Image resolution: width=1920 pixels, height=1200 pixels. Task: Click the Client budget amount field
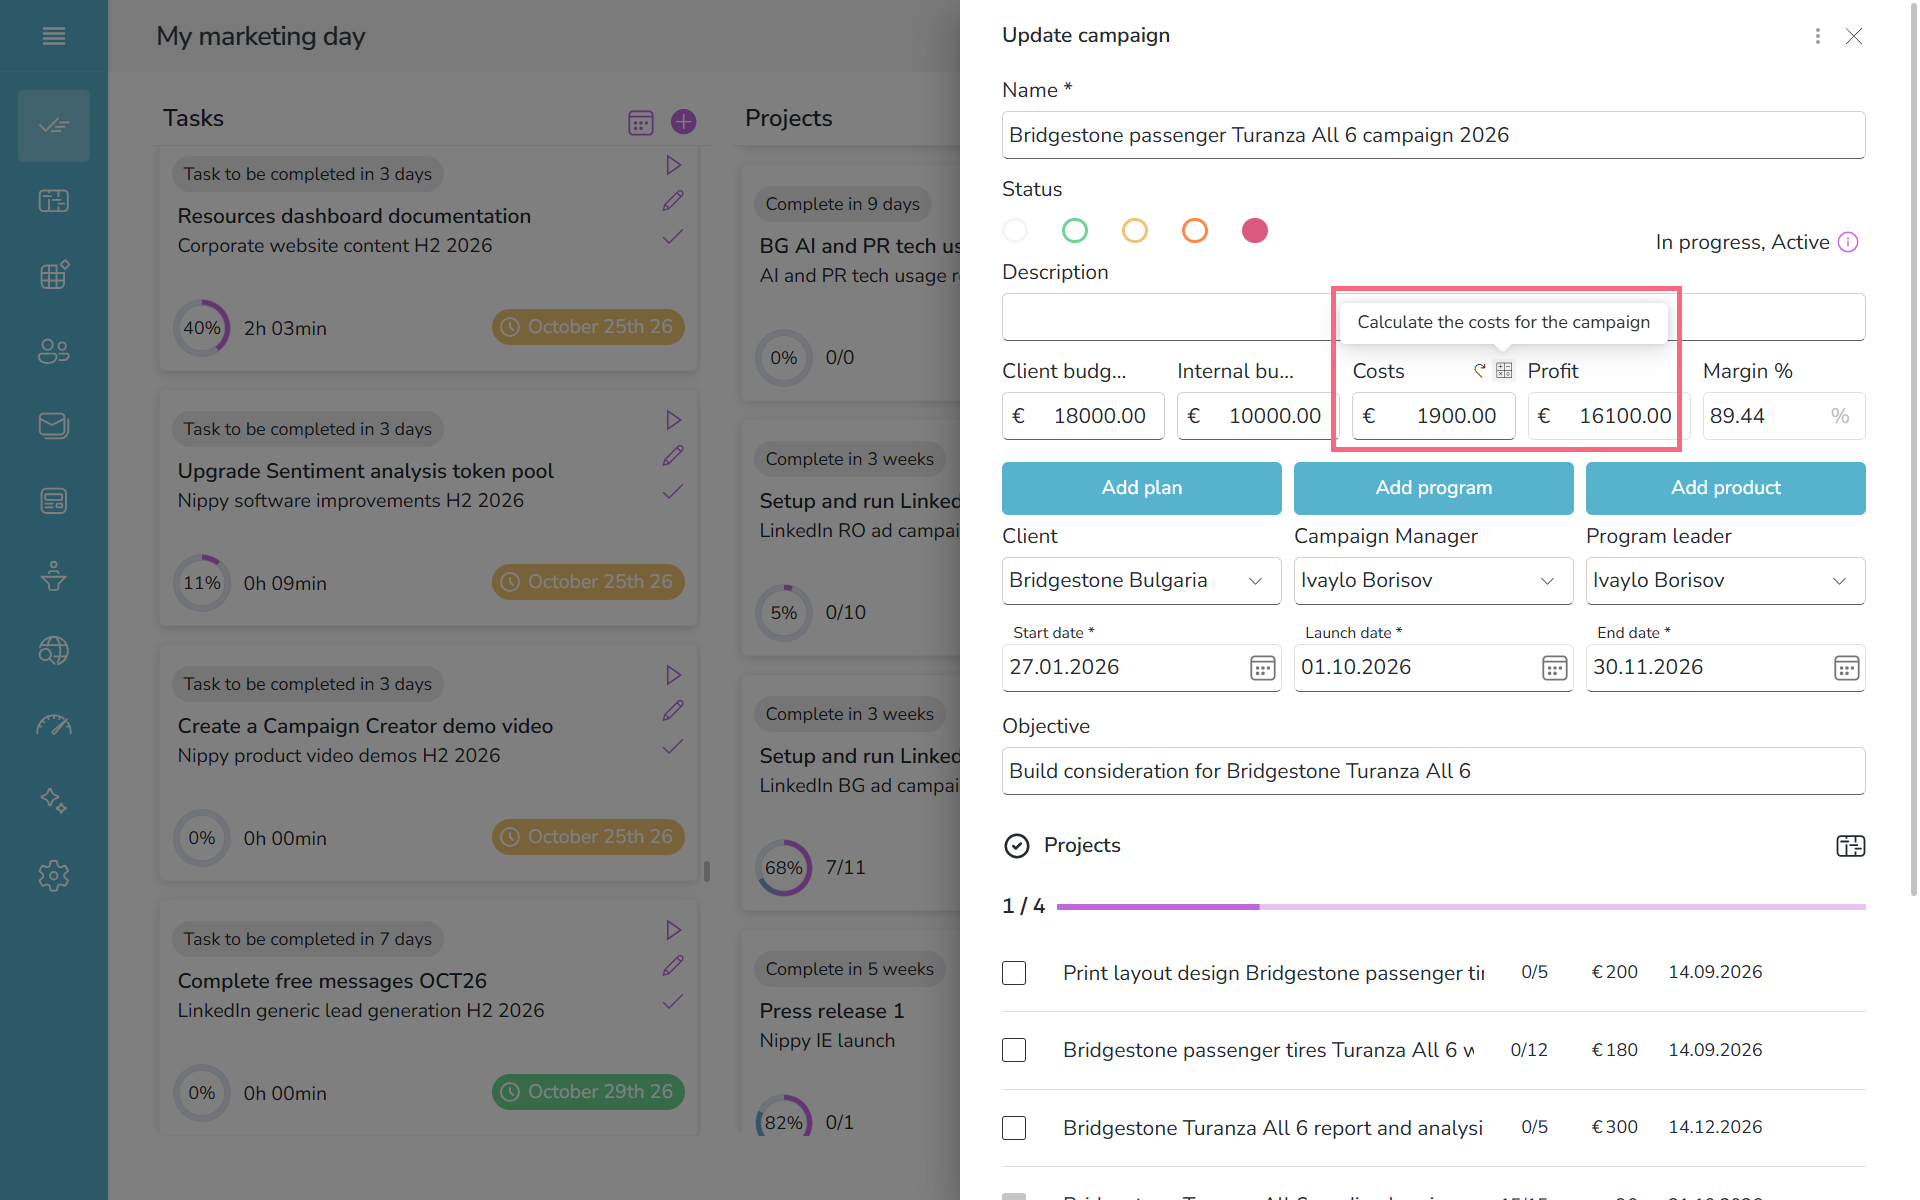click(x=1083, y=416)
